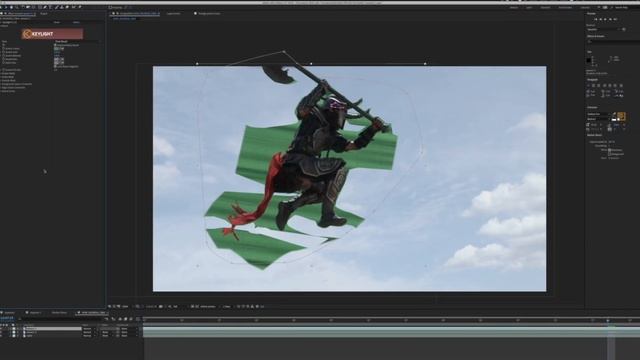640x360 pixels.
Task: Toggle stopwatch for Screen Gain property
Action: [x=4, y=52]
